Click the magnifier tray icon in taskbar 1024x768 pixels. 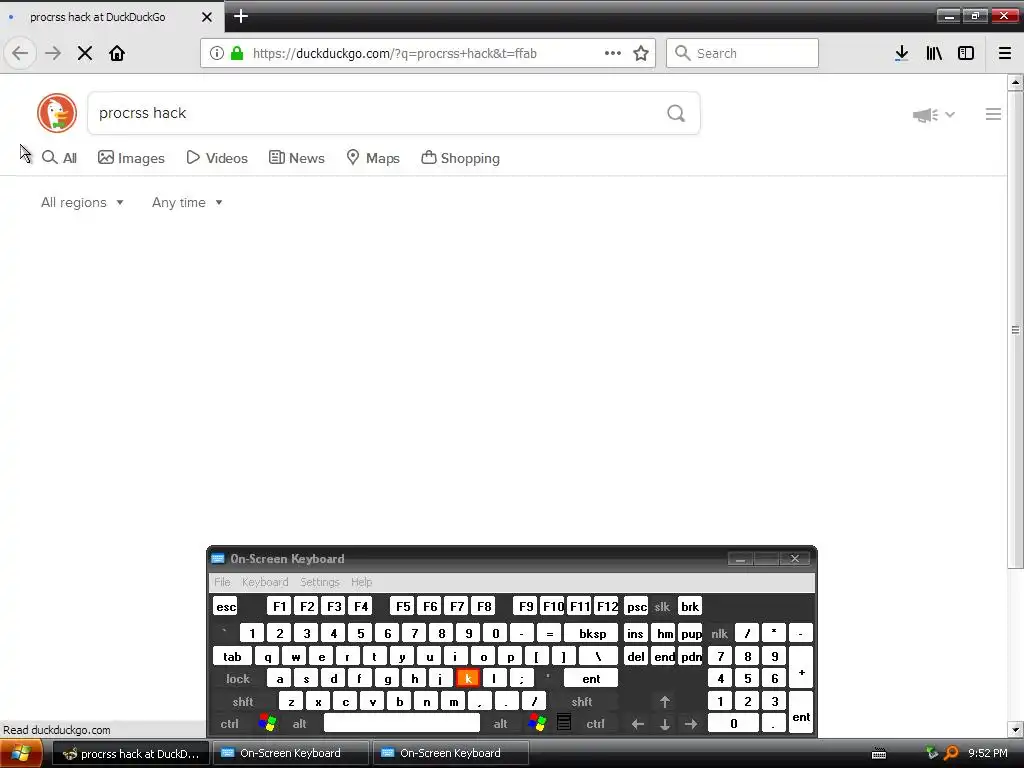(x=951, y=753)
